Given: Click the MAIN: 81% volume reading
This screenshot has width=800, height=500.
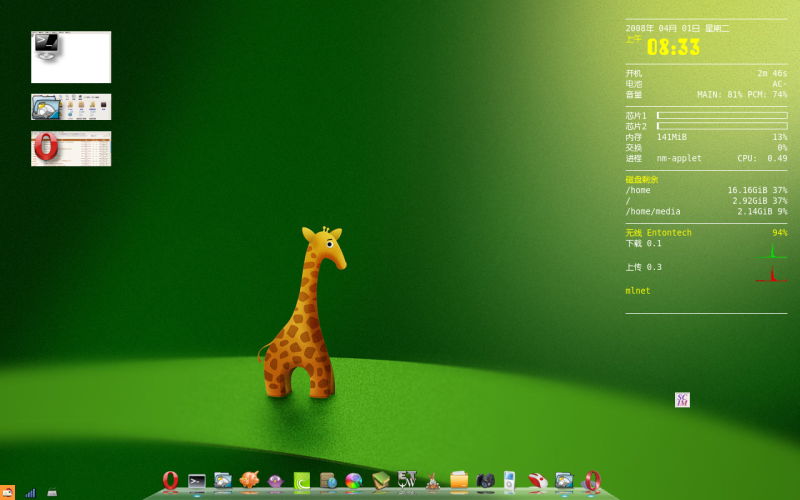Looking at the screenshot, I should [720, 95].
